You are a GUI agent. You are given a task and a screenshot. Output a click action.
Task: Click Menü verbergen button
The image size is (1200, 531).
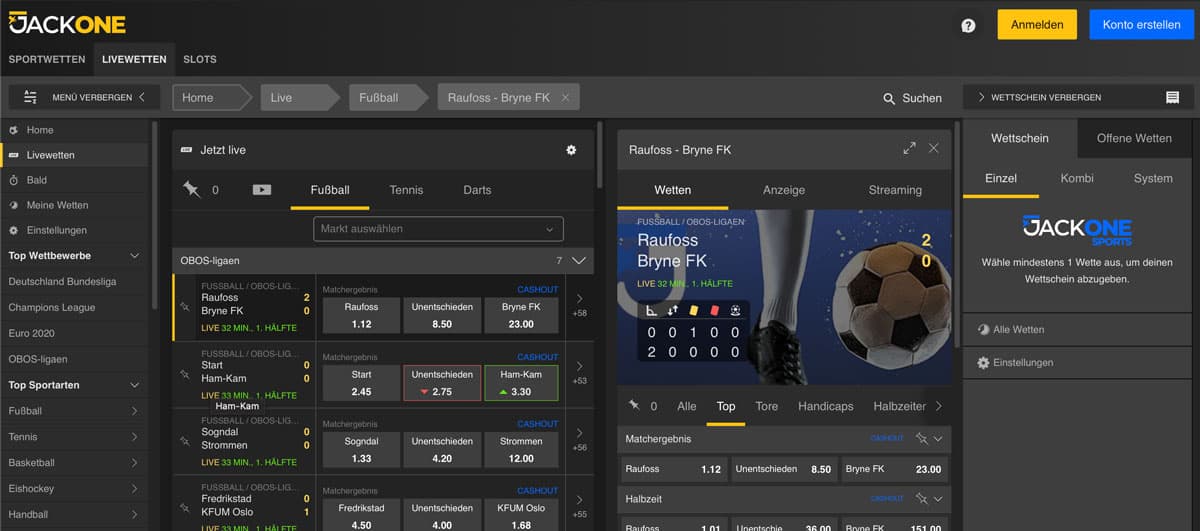[84, 97]
